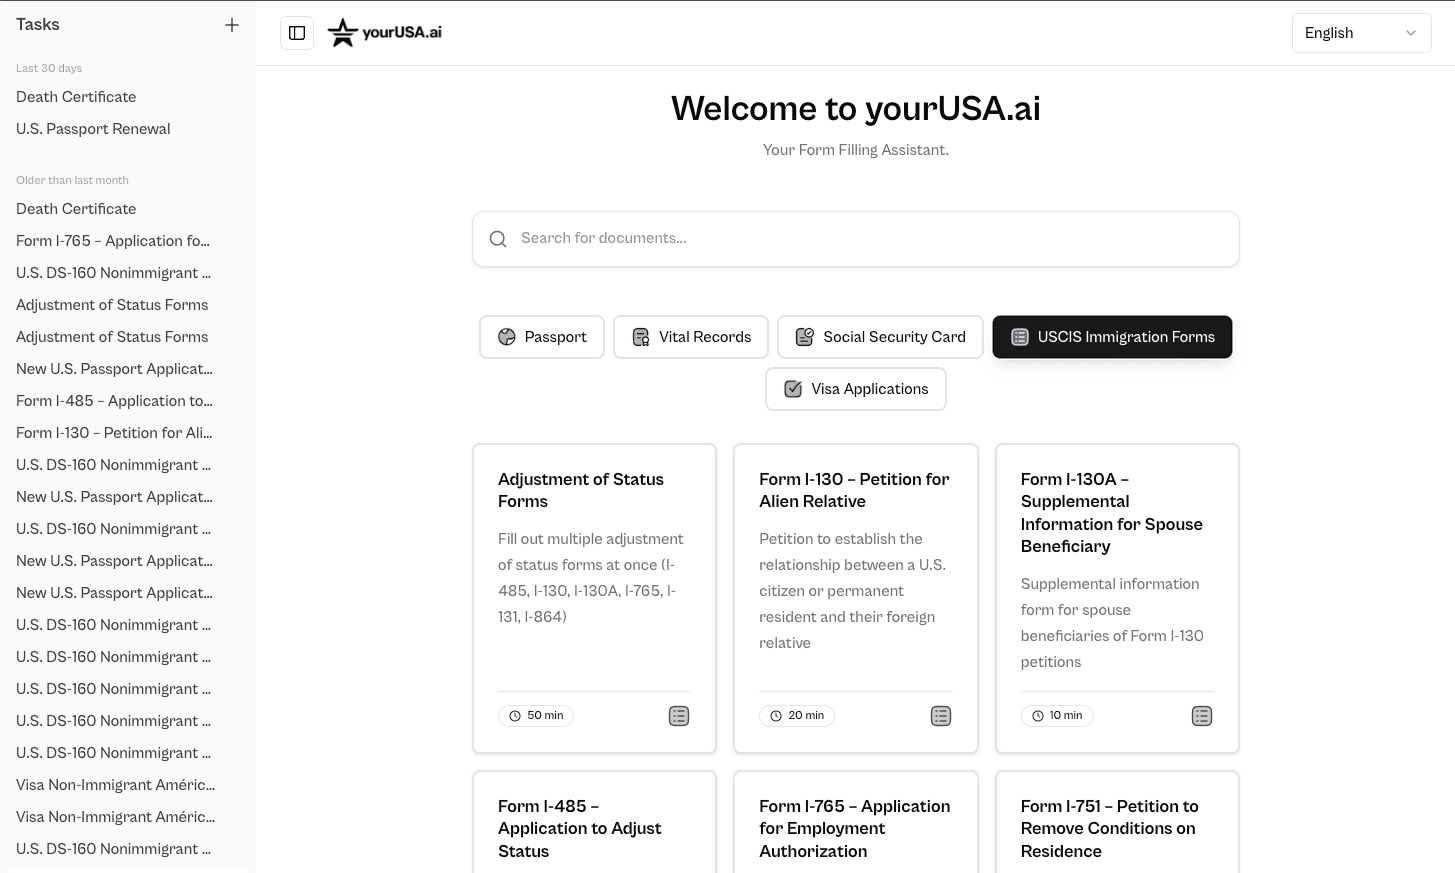Select the Social Security Card category tab
This screenshot has height=873, width=1455.
coord(880,337)
